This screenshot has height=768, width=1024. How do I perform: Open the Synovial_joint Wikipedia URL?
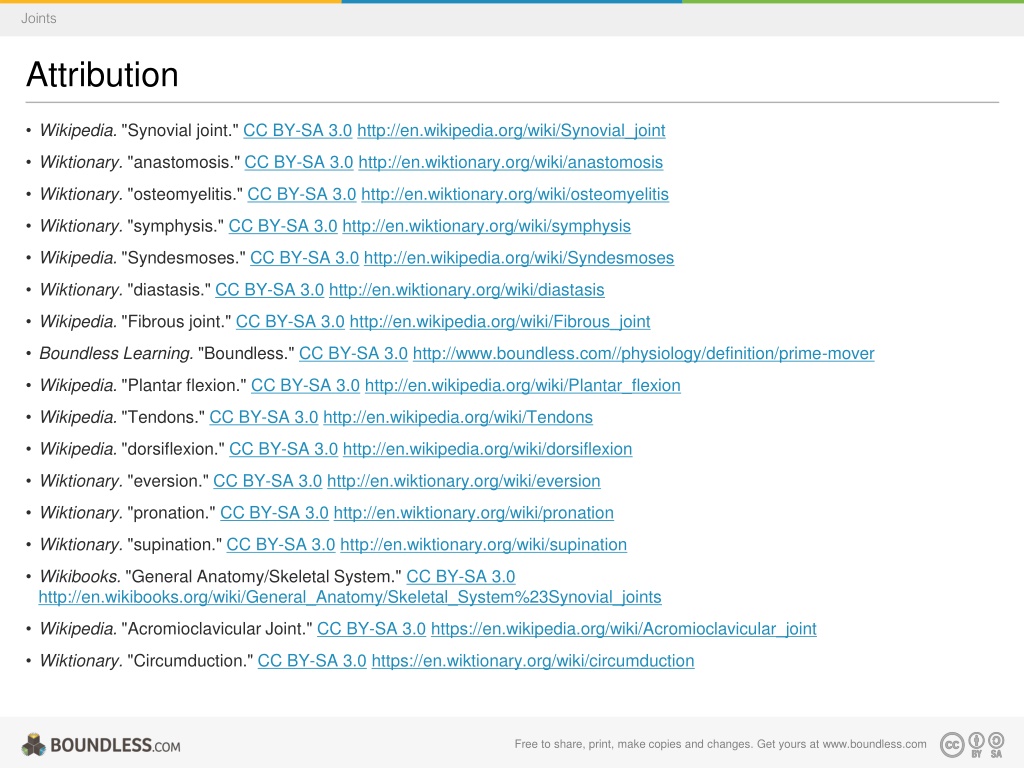click(511, 131)
